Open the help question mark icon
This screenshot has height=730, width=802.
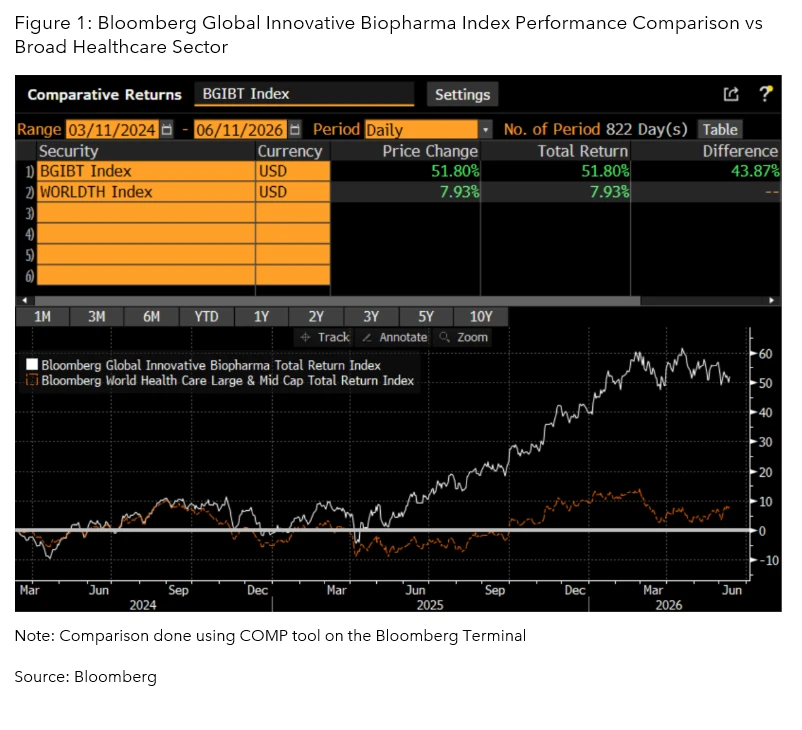pyautogui.click(x=766, y=94)
